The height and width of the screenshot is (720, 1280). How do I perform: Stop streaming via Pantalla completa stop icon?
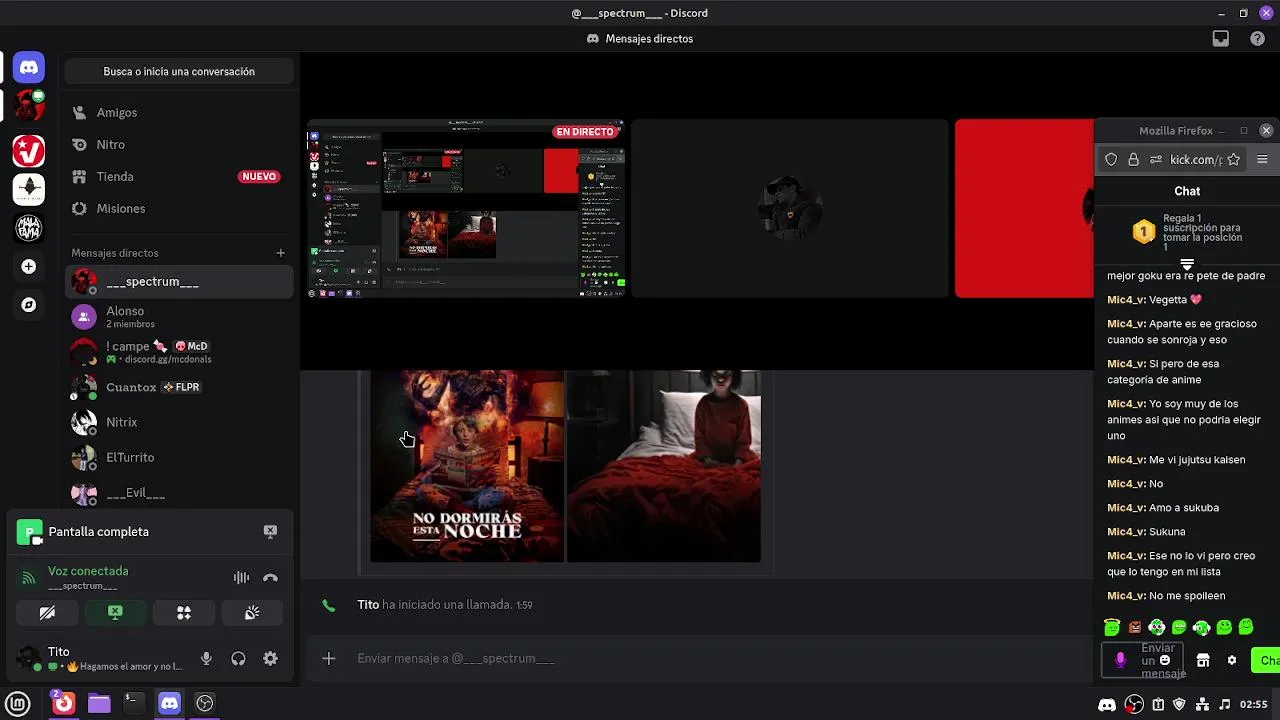coord(270,532)
